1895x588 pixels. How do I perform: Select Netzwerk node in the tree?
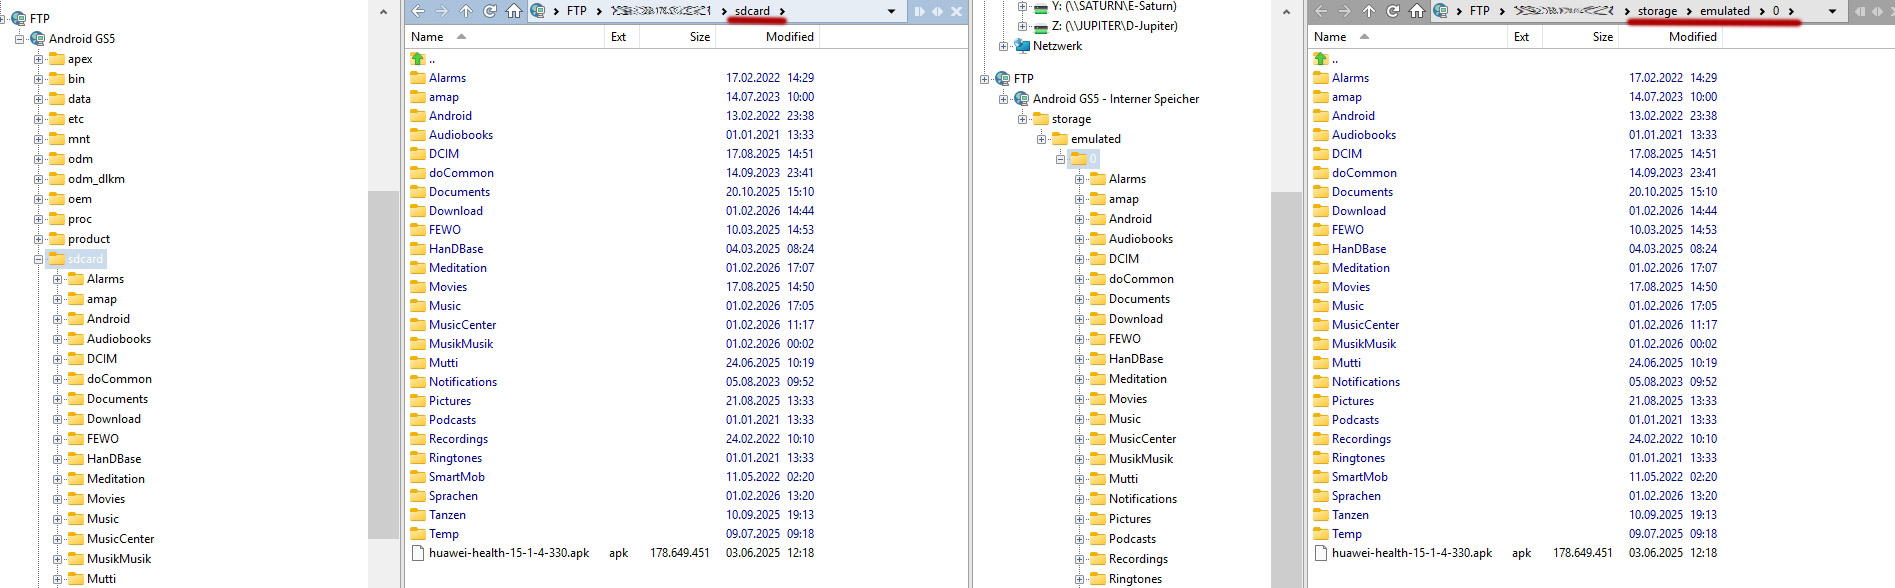tap(1057, 46)
